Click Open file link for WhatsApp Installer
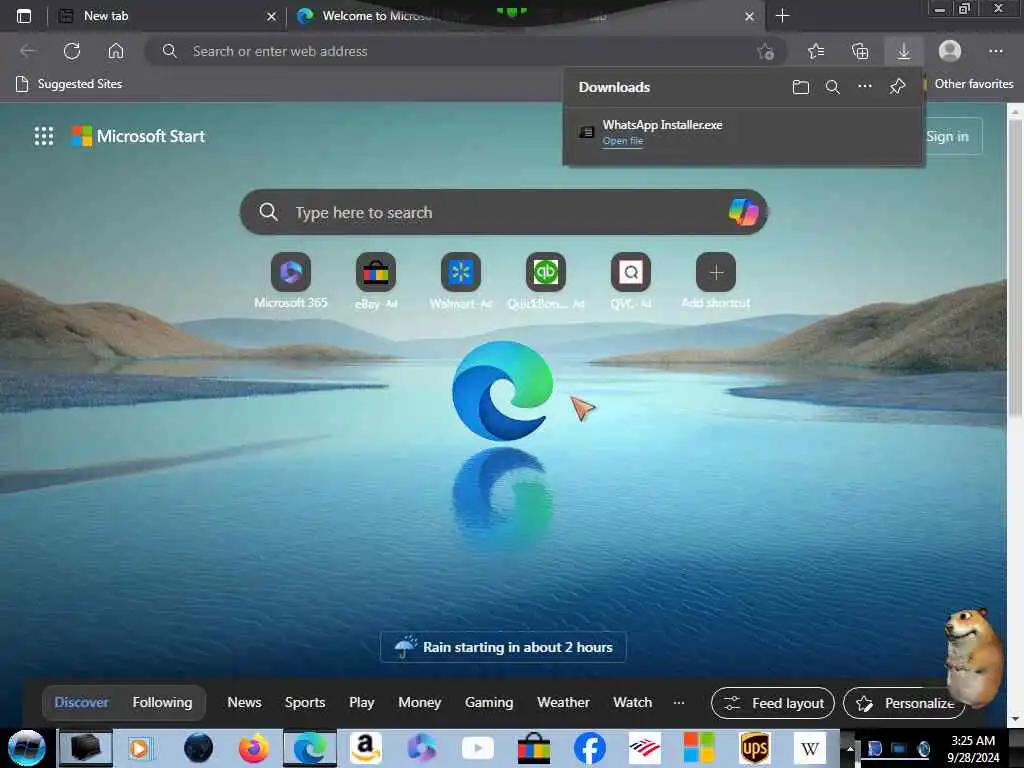 [623, 141]
